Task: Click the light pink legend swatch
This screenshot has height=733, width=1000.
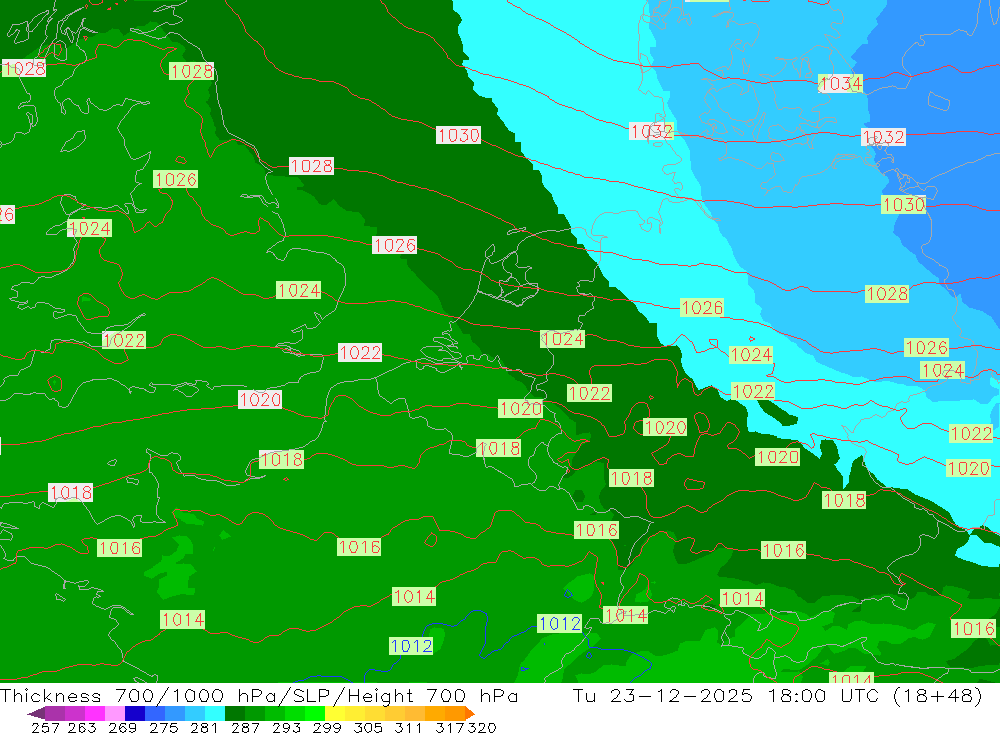Action: tap(114, 713)
